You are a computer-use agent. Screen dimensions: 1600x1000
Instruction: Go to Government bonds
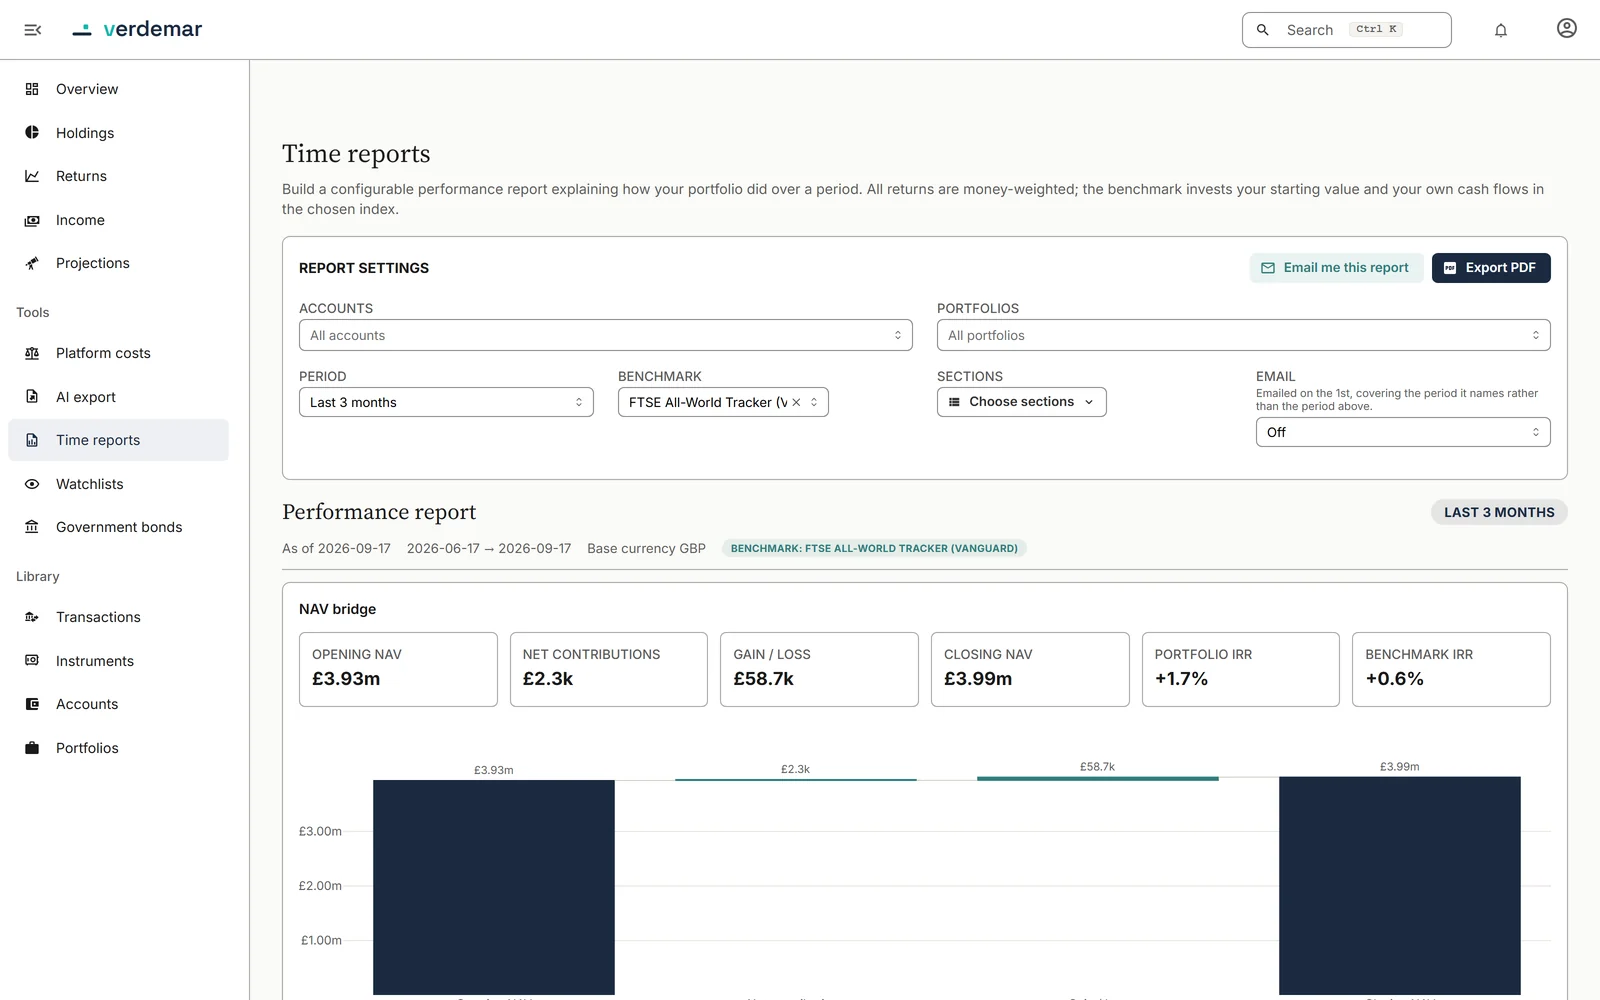[x=118, y=527]
